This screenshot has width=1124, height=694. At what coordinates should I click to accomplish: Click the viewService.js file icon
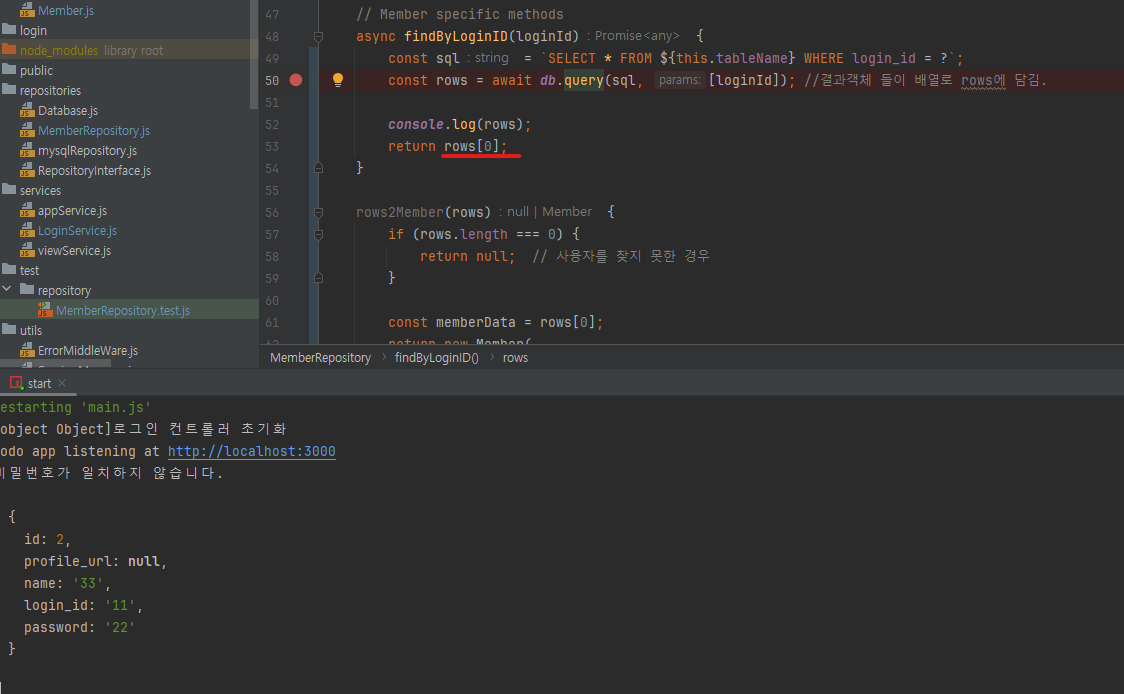pos(27,251)
